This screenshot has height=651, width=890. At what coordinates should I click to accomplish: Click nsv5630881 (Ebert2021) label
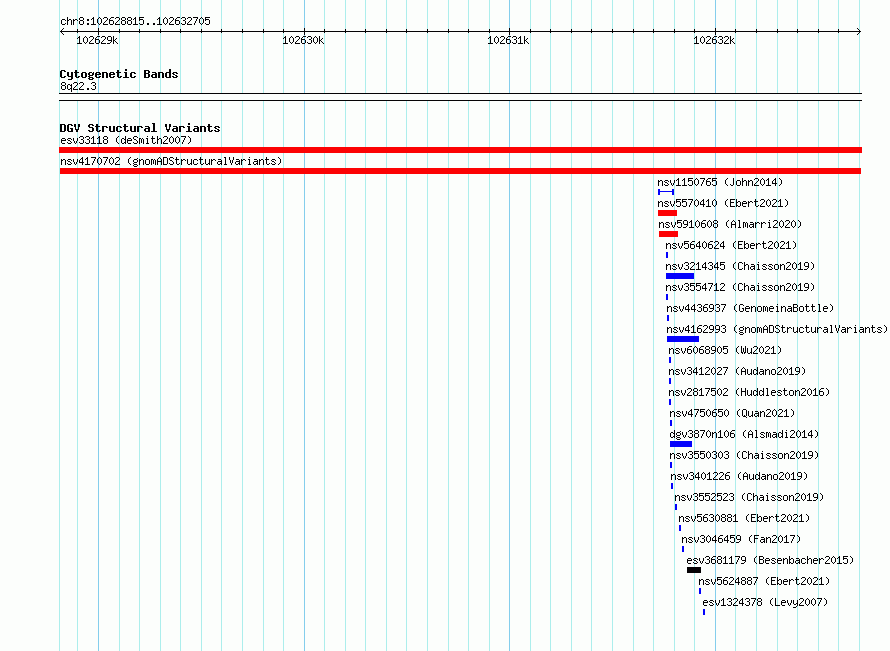[x=744, y=518]
